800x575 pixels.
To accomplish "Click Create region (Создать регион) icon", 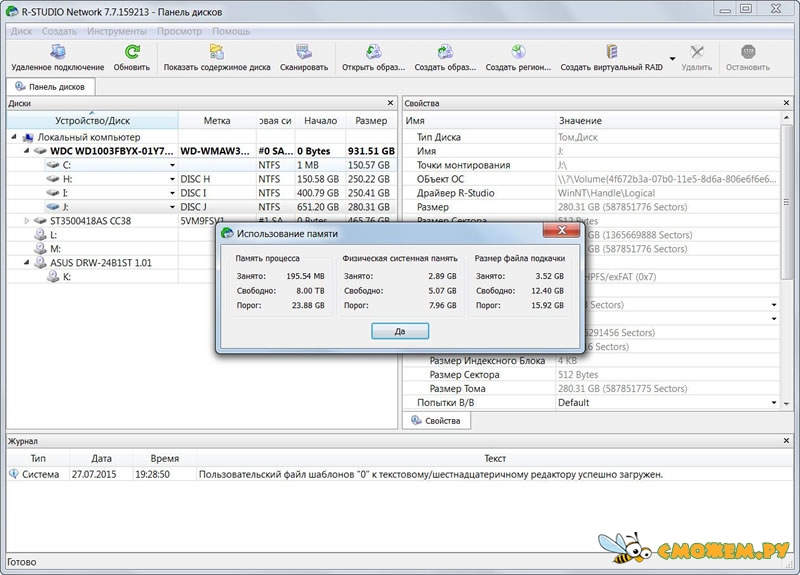I will pos(518,52).
